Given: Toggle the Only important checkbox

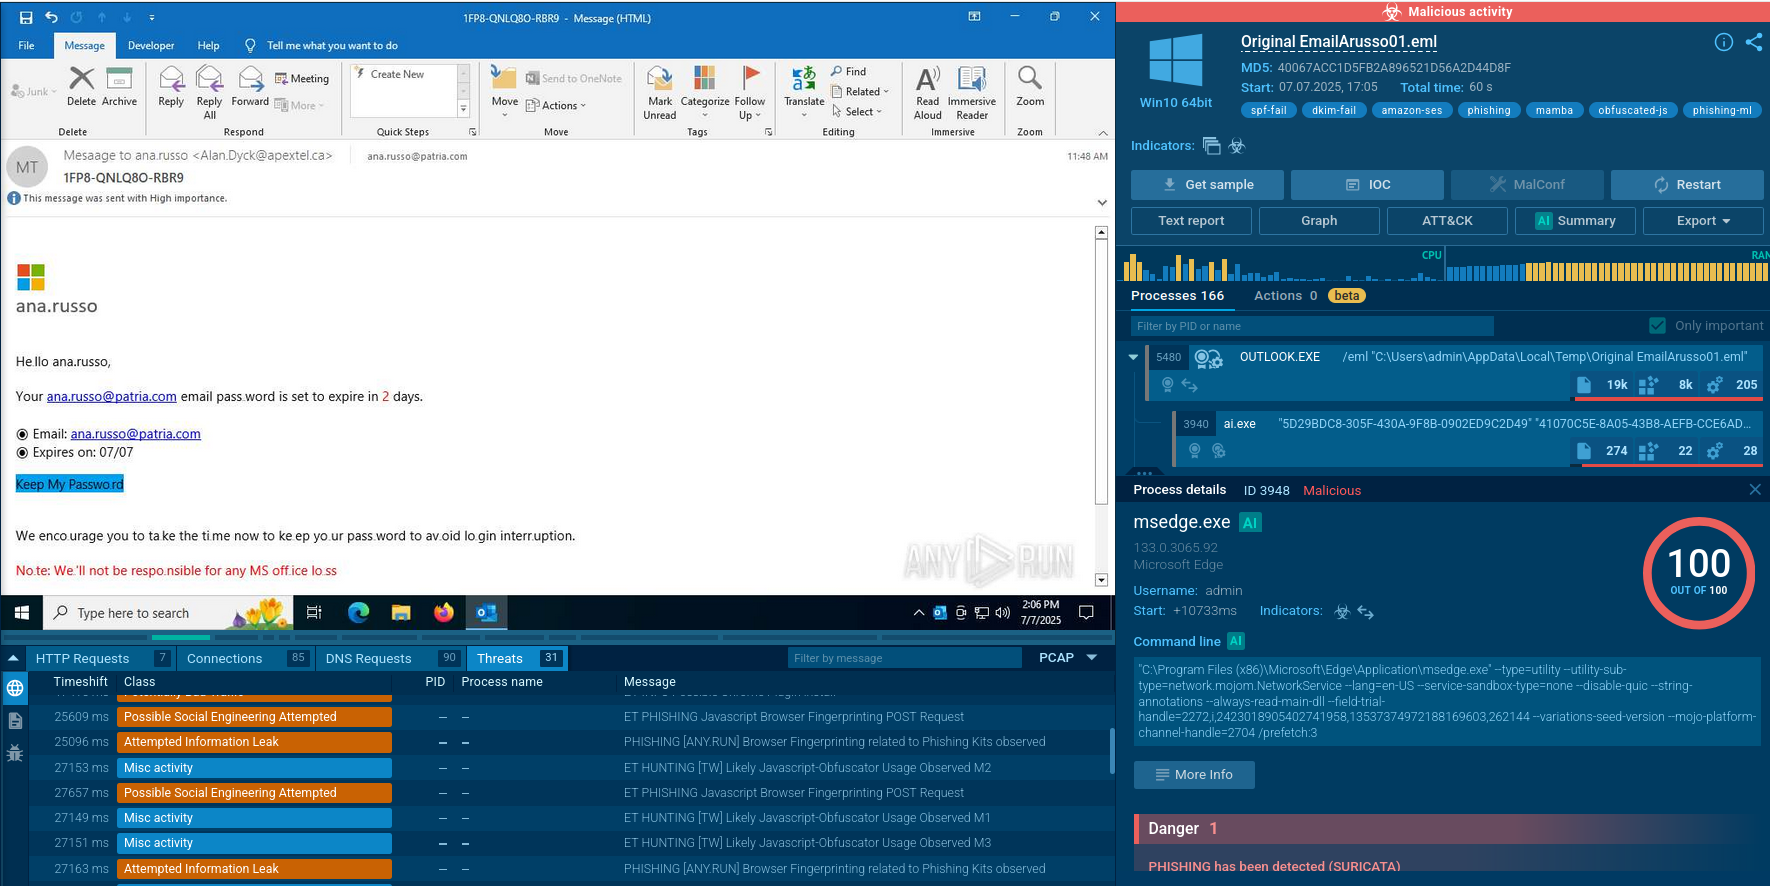Looking at the screenshot, I should click(x=1657, y=326).
